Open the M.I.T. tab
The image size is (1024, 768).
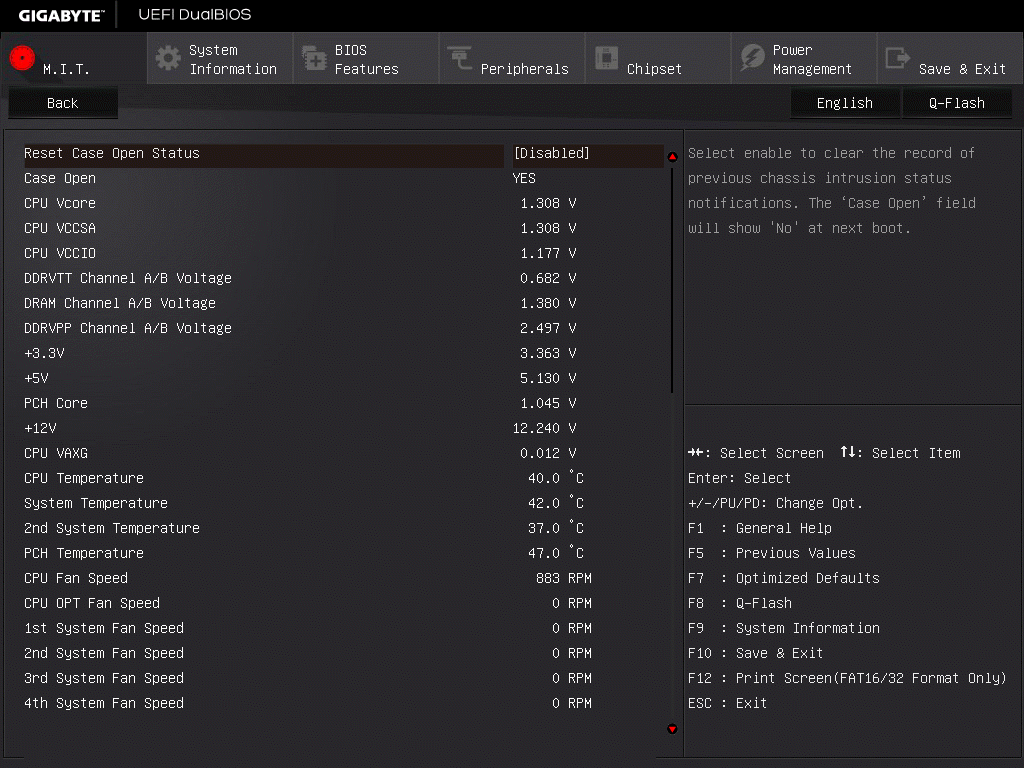(74, 59)
